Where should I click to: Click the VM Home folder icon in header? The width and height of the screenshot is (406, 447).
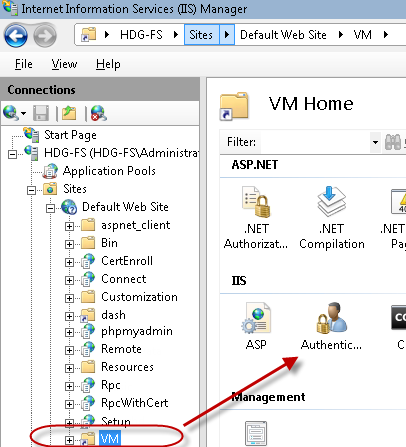[x=234, y=106]
